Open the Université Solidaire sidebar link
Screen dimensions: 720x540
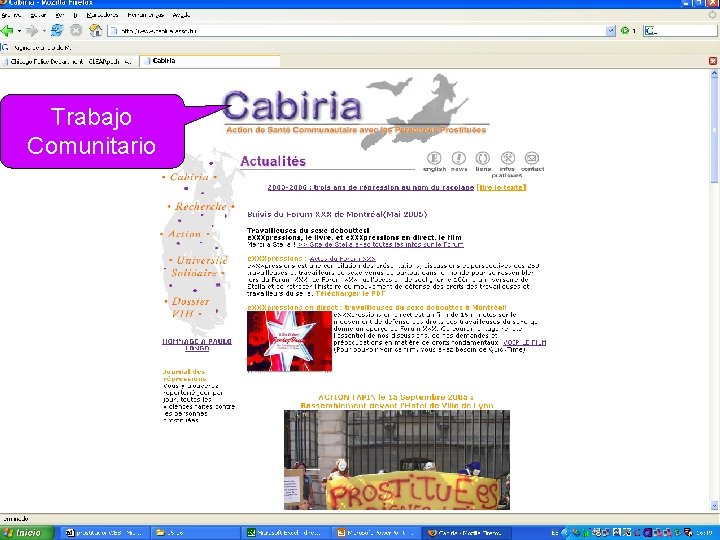[198, 266]
